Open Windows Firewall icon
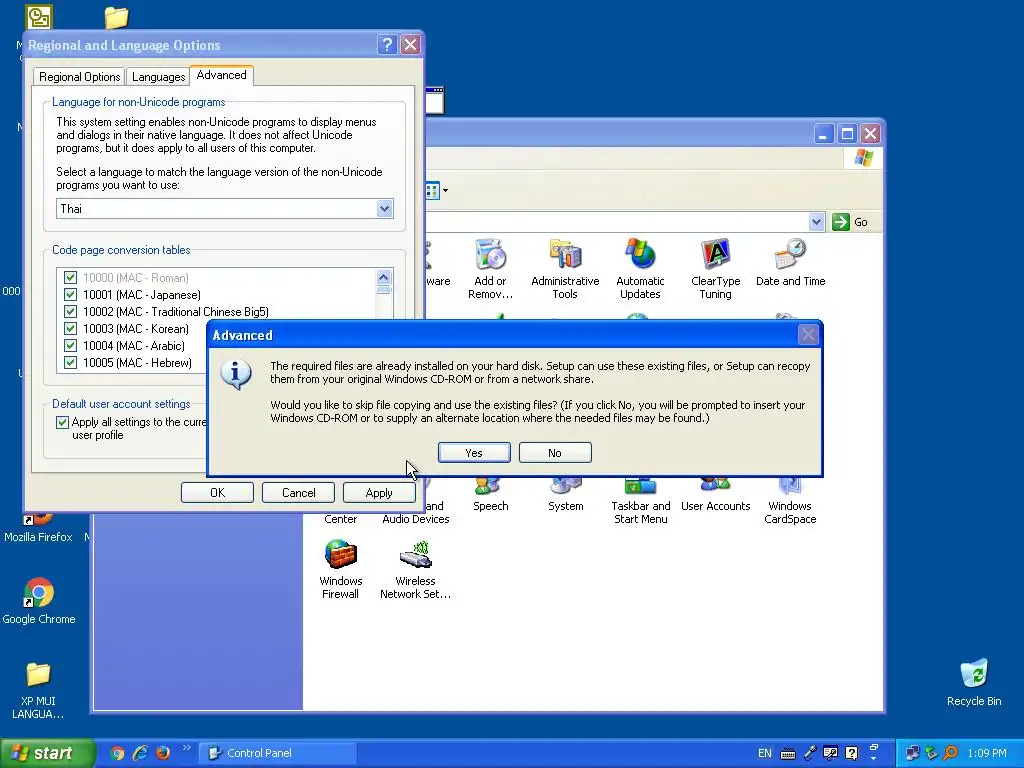 340,569
